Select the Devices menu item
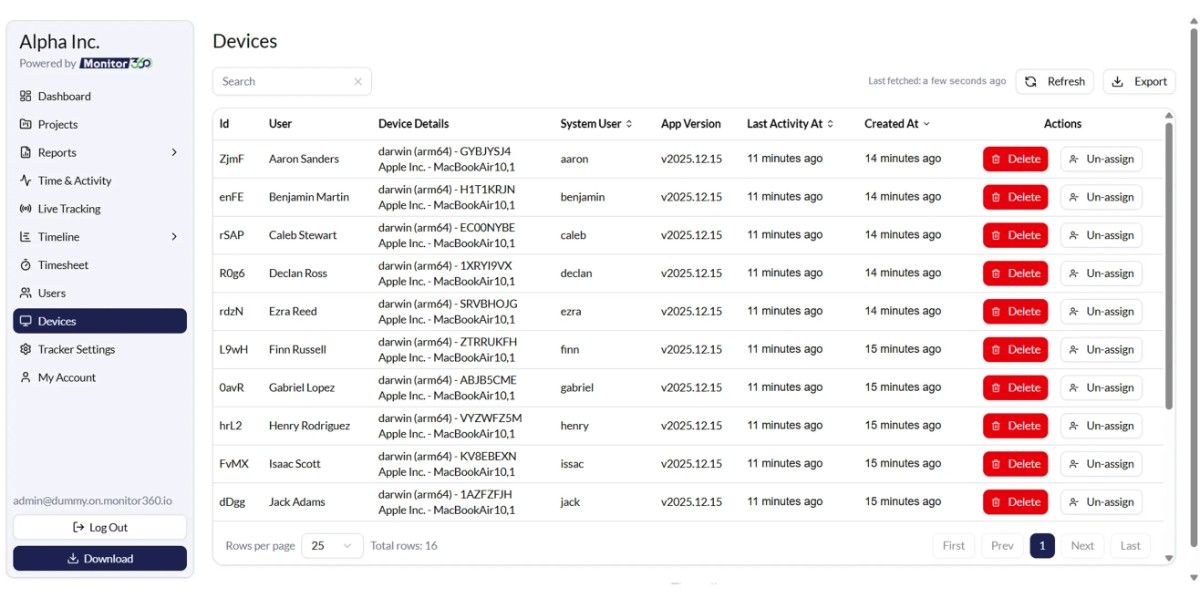Screen dimensions: 1200x598 57,321
